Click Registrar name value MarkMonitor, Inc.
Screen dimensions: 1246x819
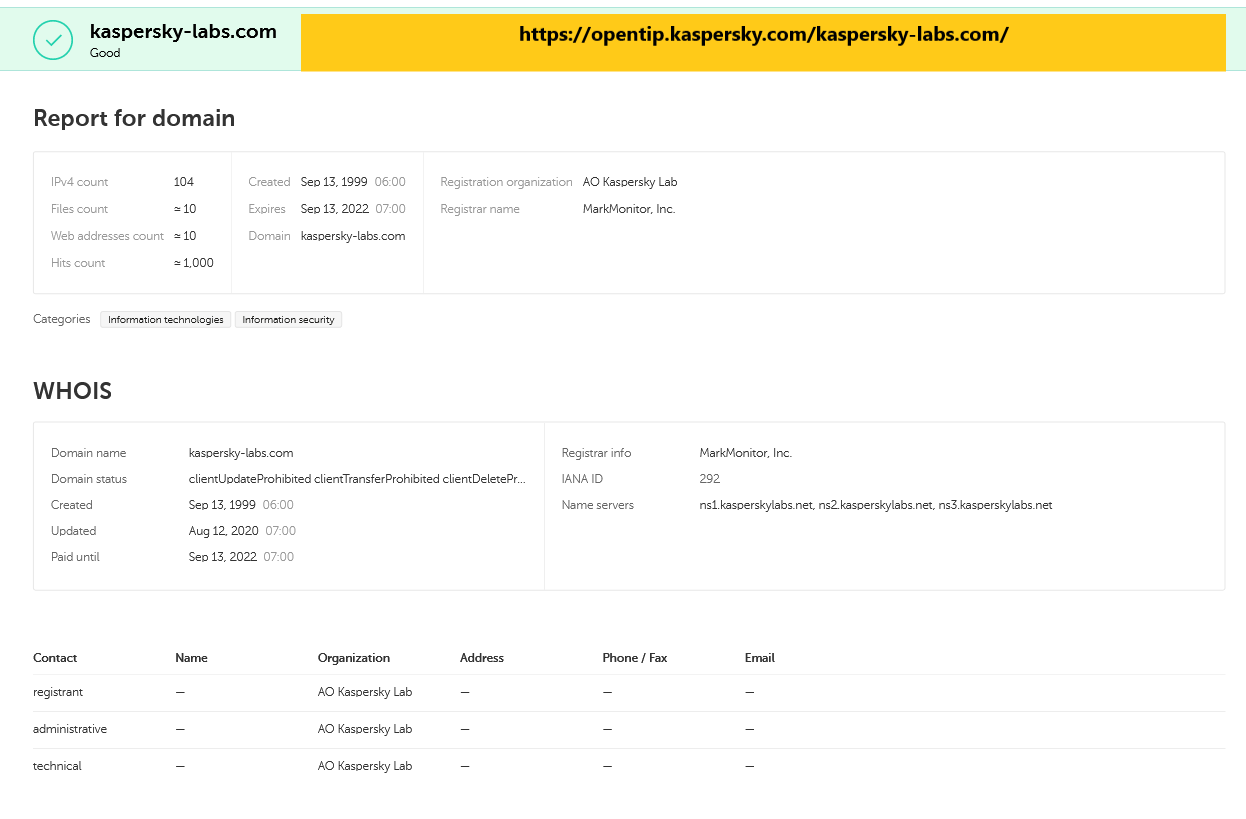629,209
